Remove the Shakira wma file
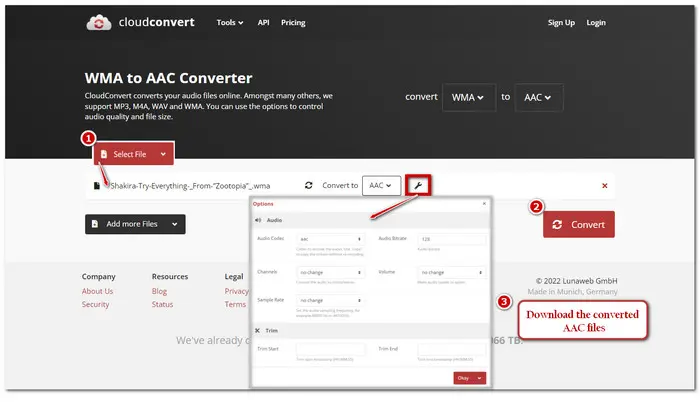 point(604,186)
